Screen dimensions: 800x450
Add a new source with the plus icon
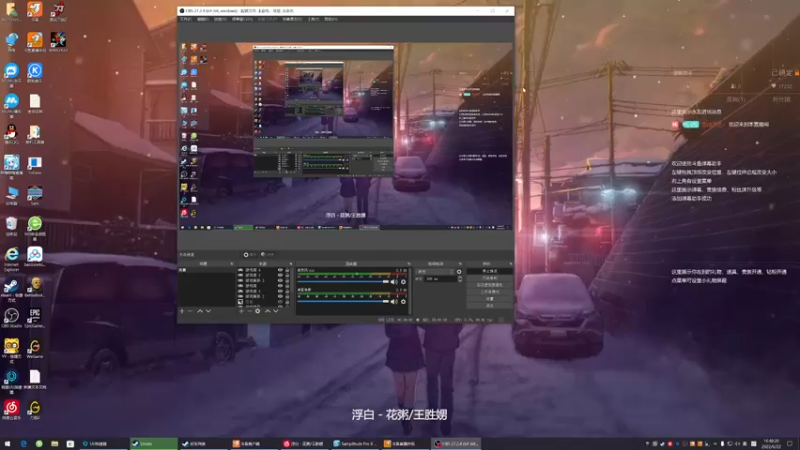241,311
